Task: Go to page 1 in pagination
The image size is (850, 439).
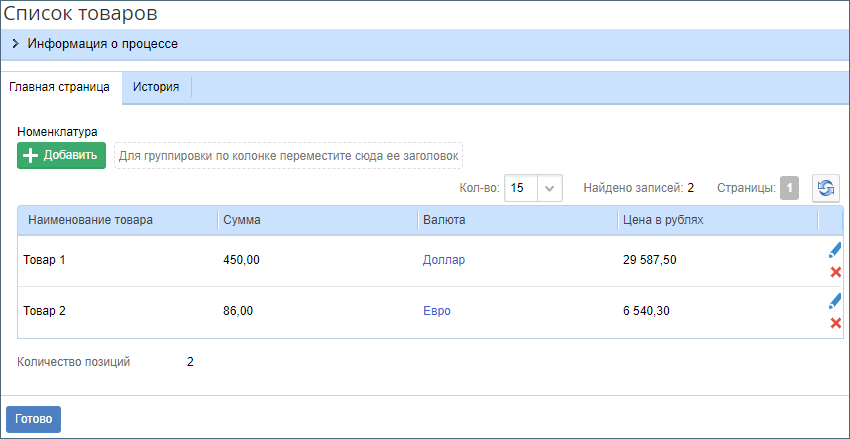Action: pyautogui.click(x=789, y=188)
